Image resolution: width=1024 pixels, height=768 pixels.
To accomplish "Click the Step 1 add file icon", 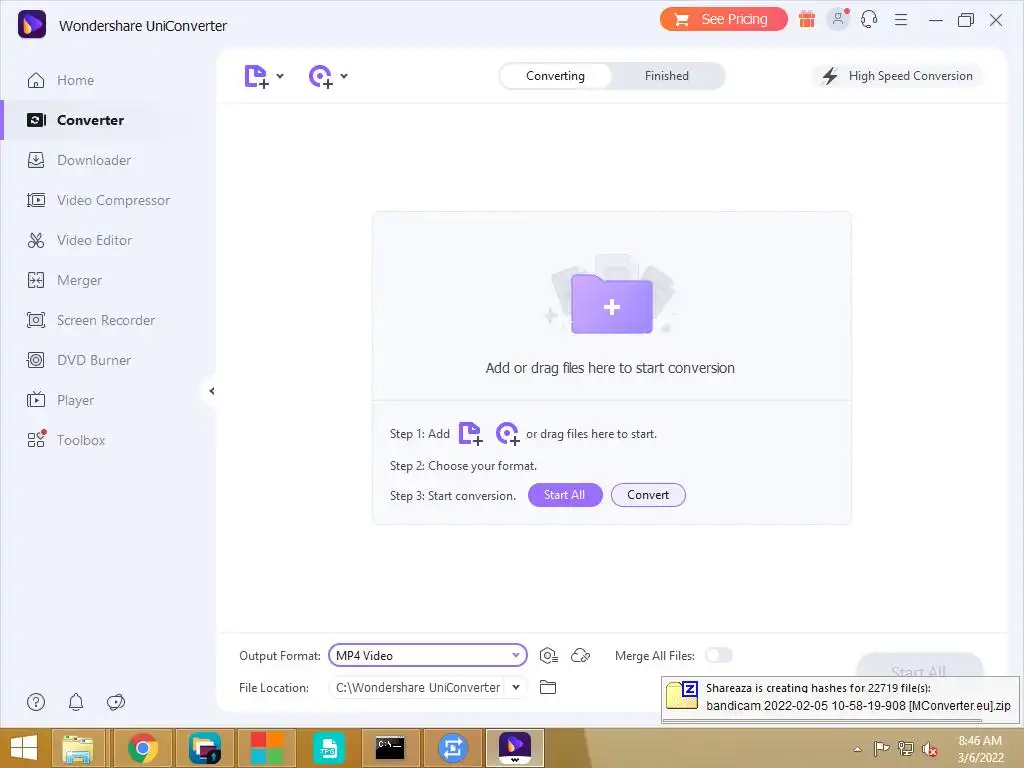I will (x=470, y=434).
